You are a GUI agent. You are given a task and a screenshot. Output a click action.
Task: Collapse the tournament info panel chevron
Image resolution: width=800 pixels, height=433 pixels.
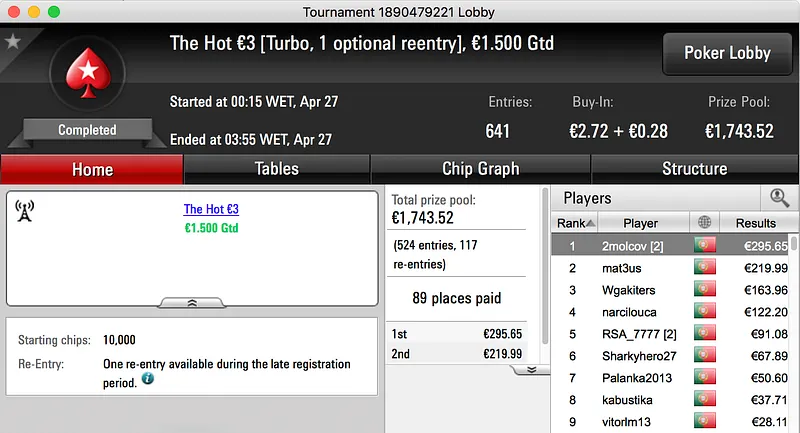(192, 301)
